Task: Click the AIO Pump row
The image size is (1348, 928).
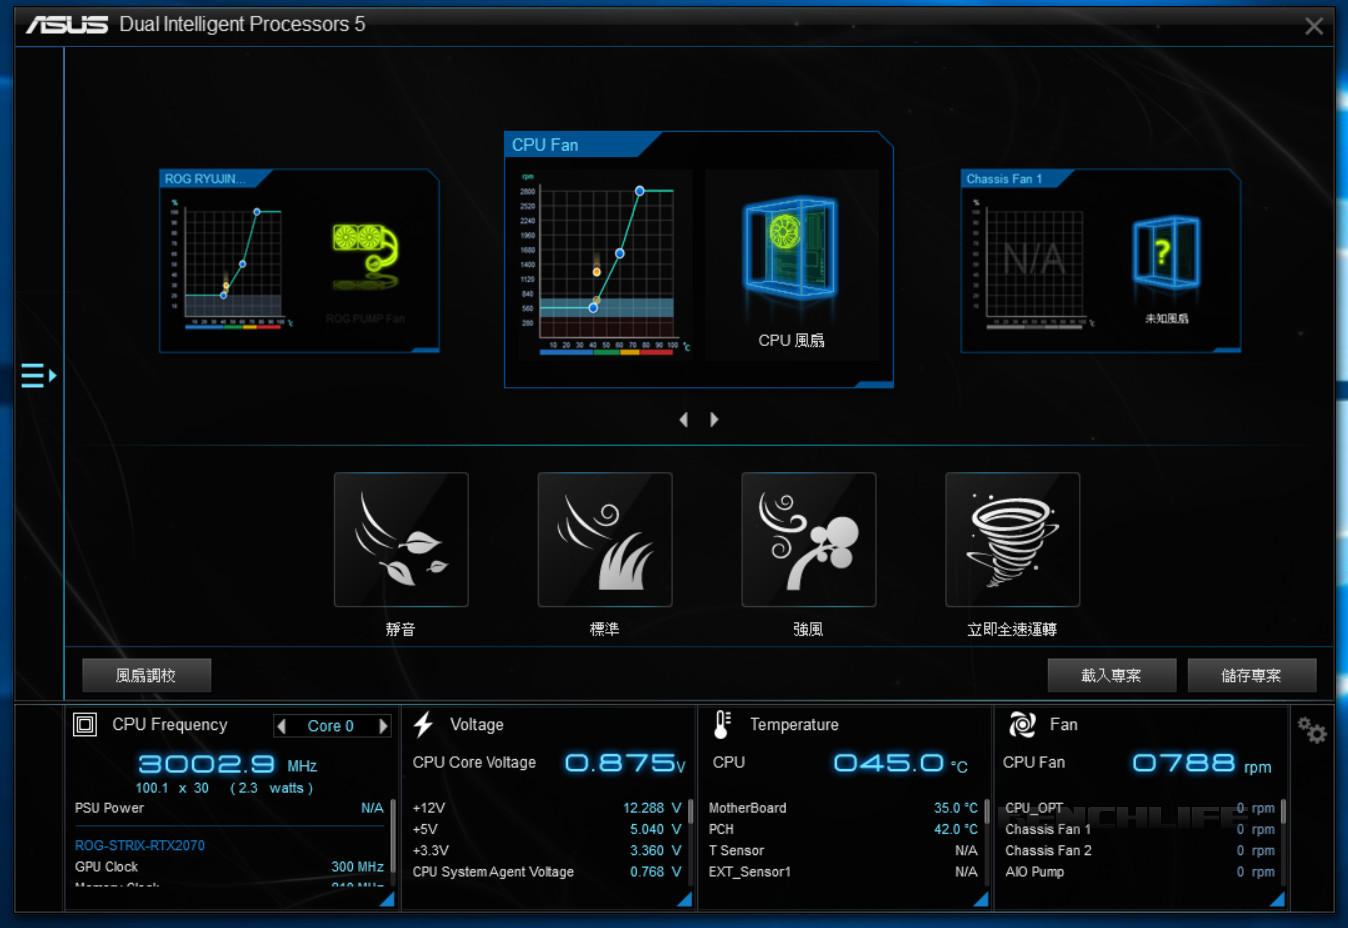Action: click(1140, 872)
